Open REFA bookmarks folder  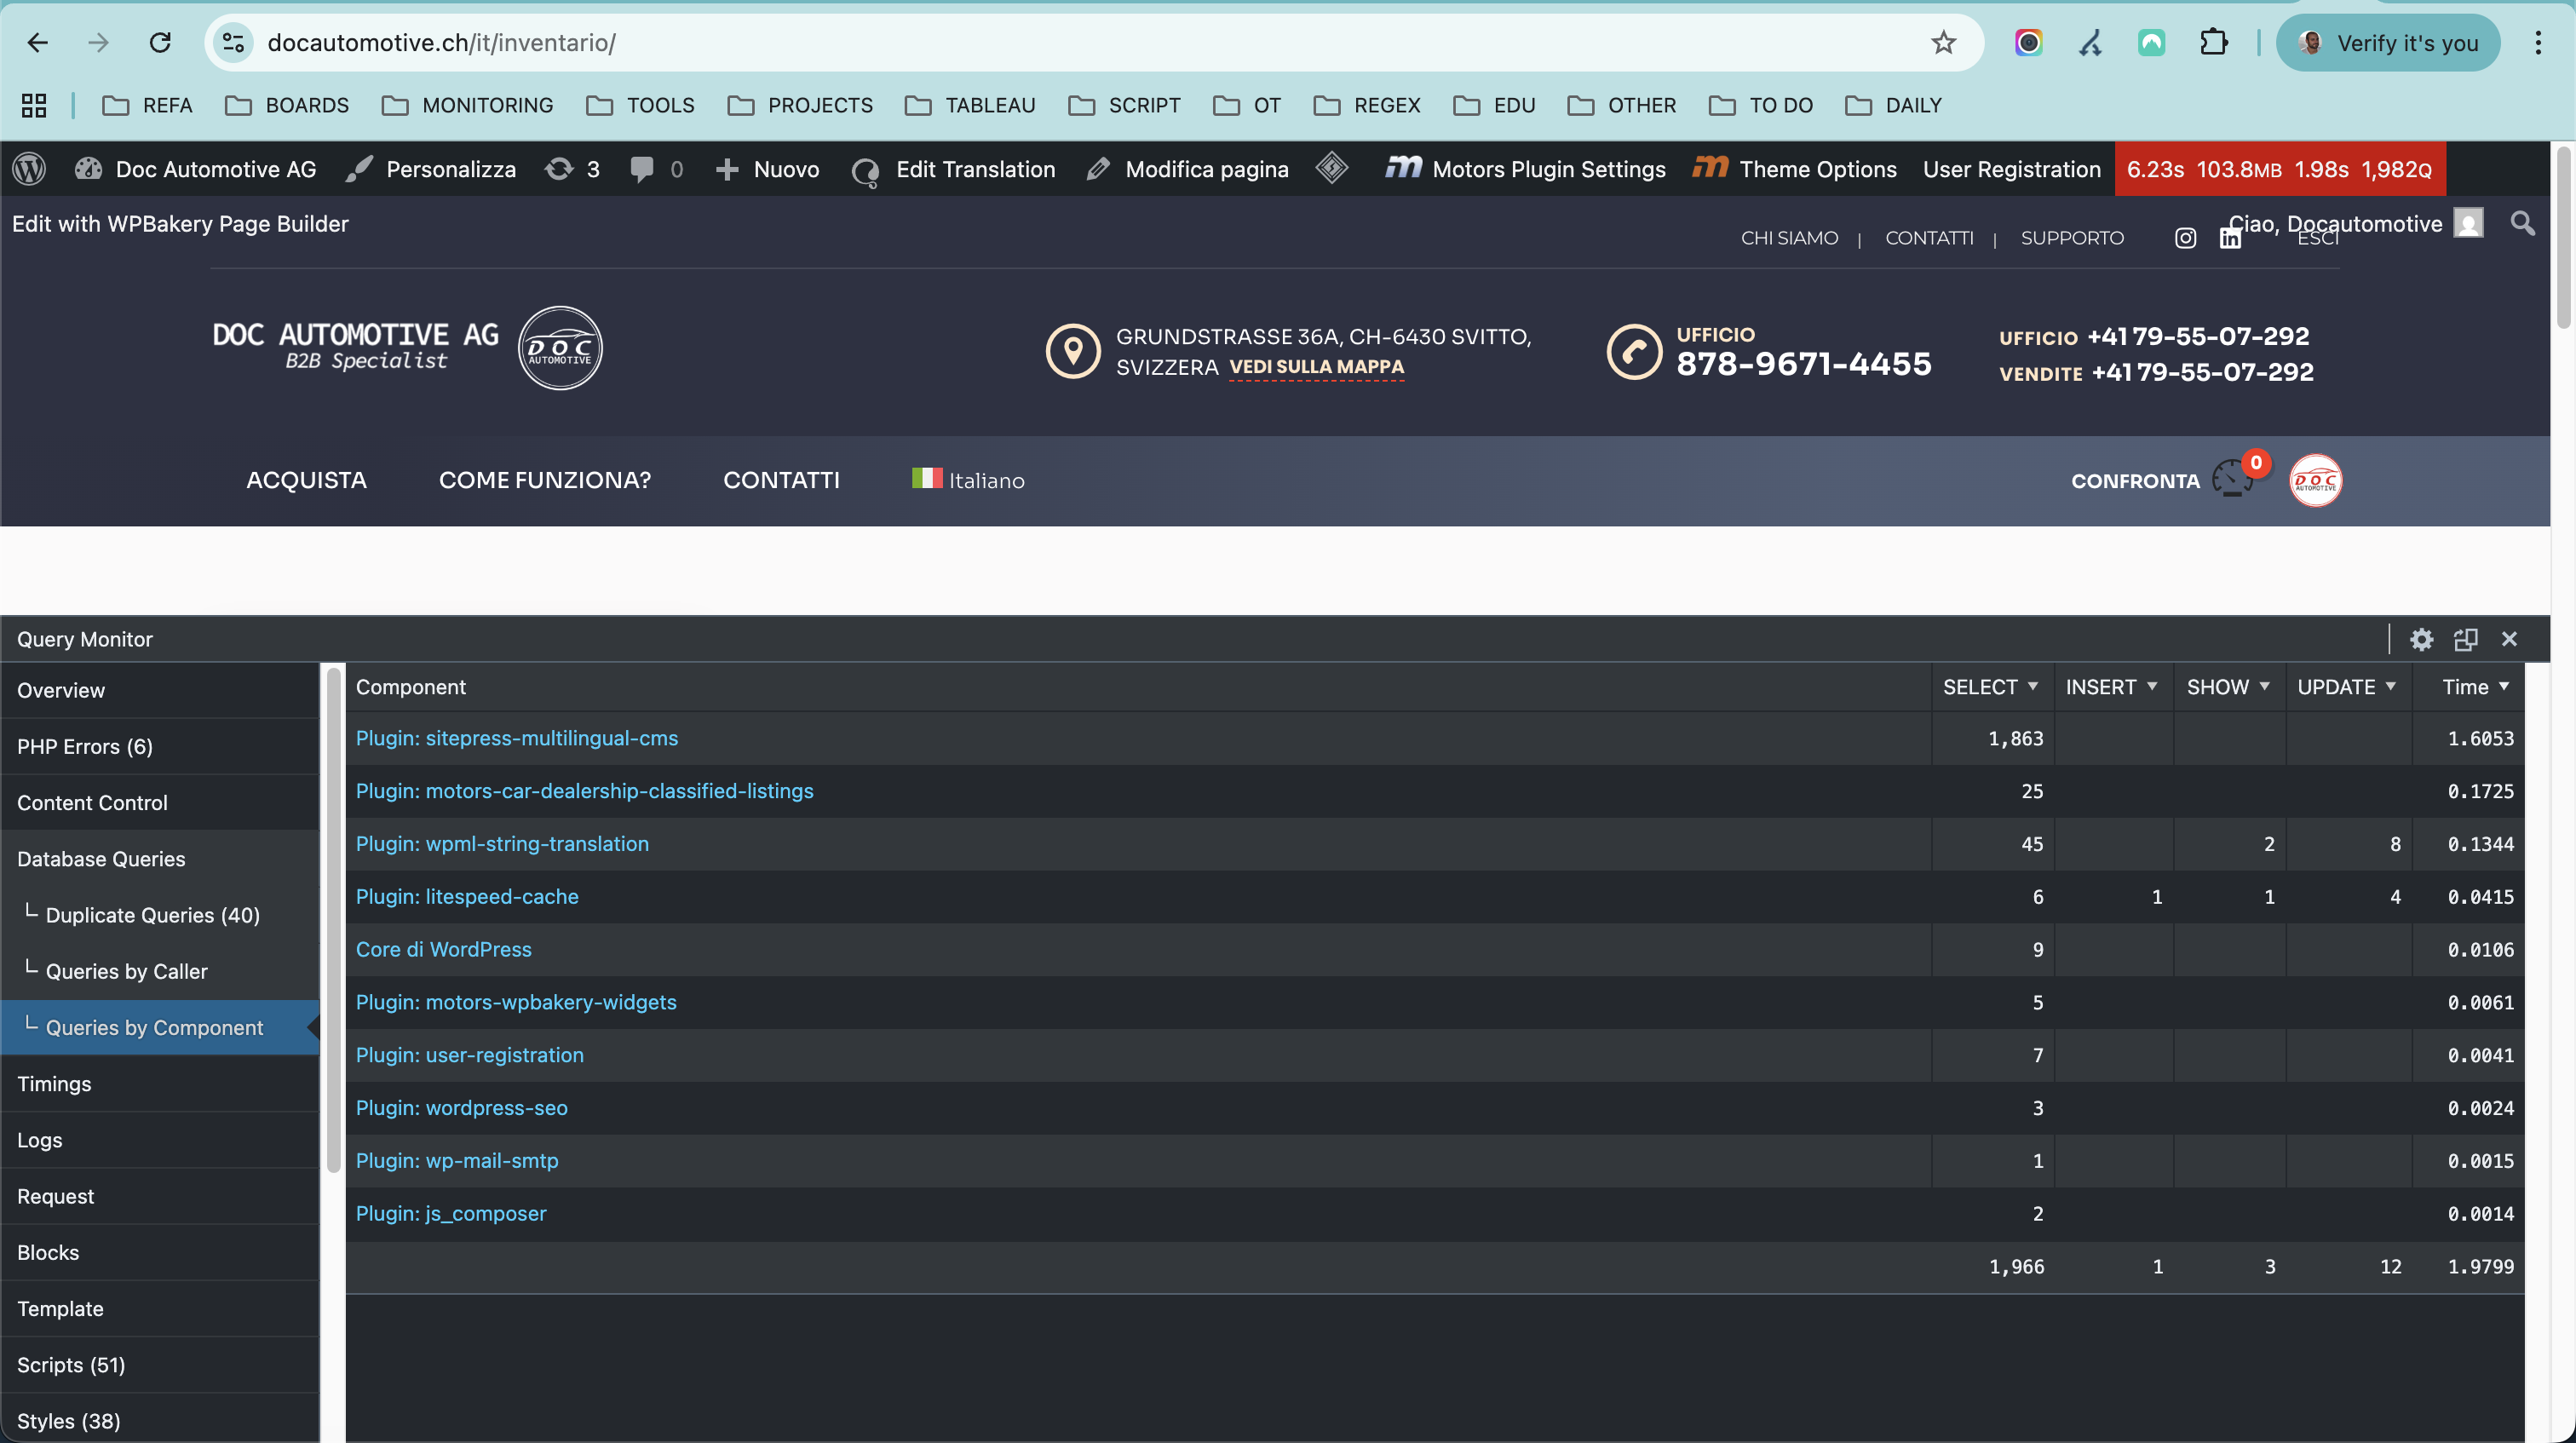point(147,105)
